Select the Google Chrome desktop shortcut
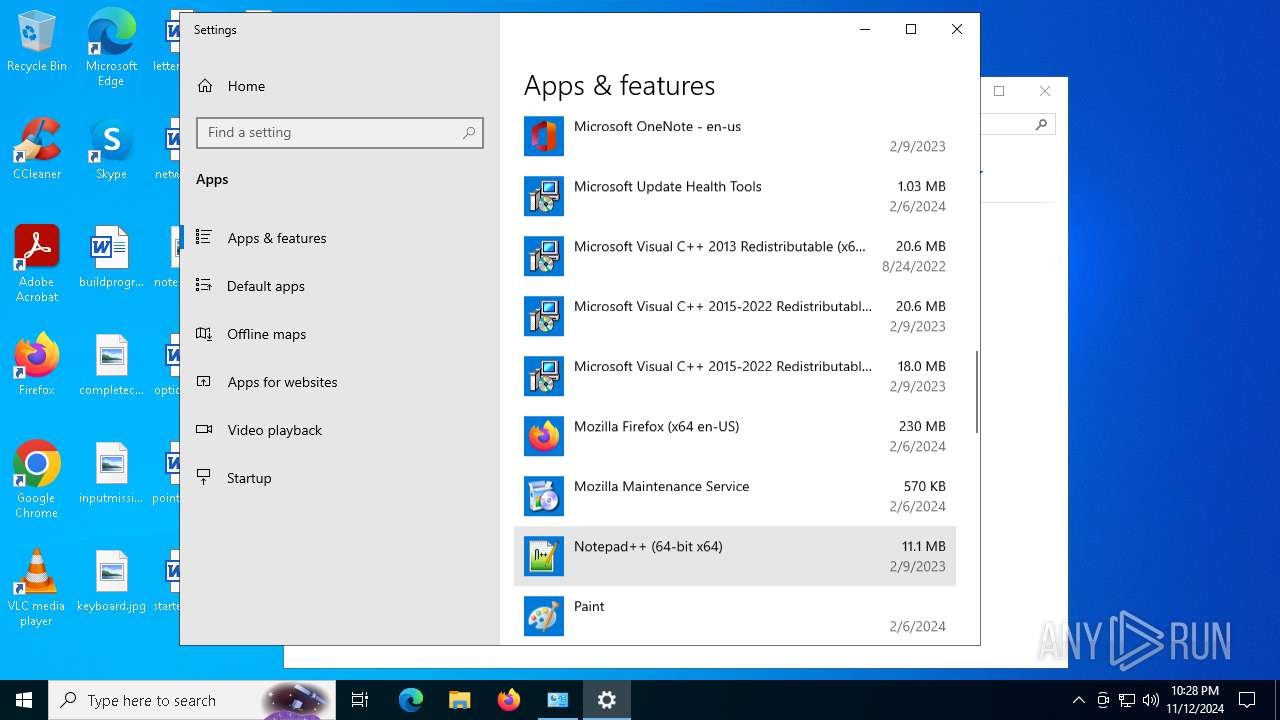This screenshot has height=720, width=1280. 37,480
